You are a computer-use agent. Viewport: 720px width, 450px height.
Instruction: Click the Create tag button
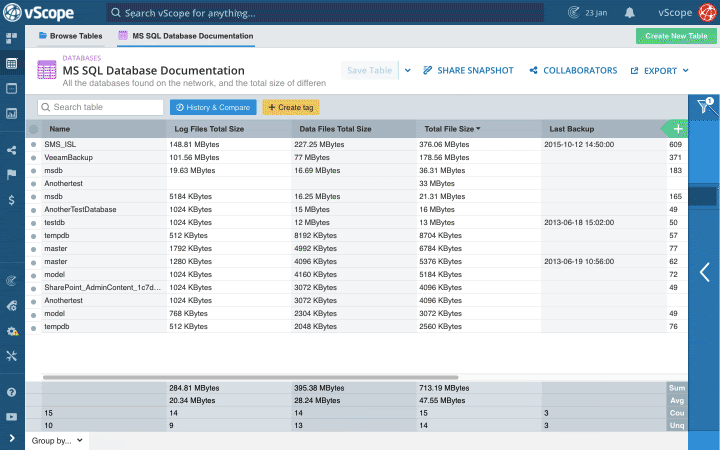click(291, 107)
